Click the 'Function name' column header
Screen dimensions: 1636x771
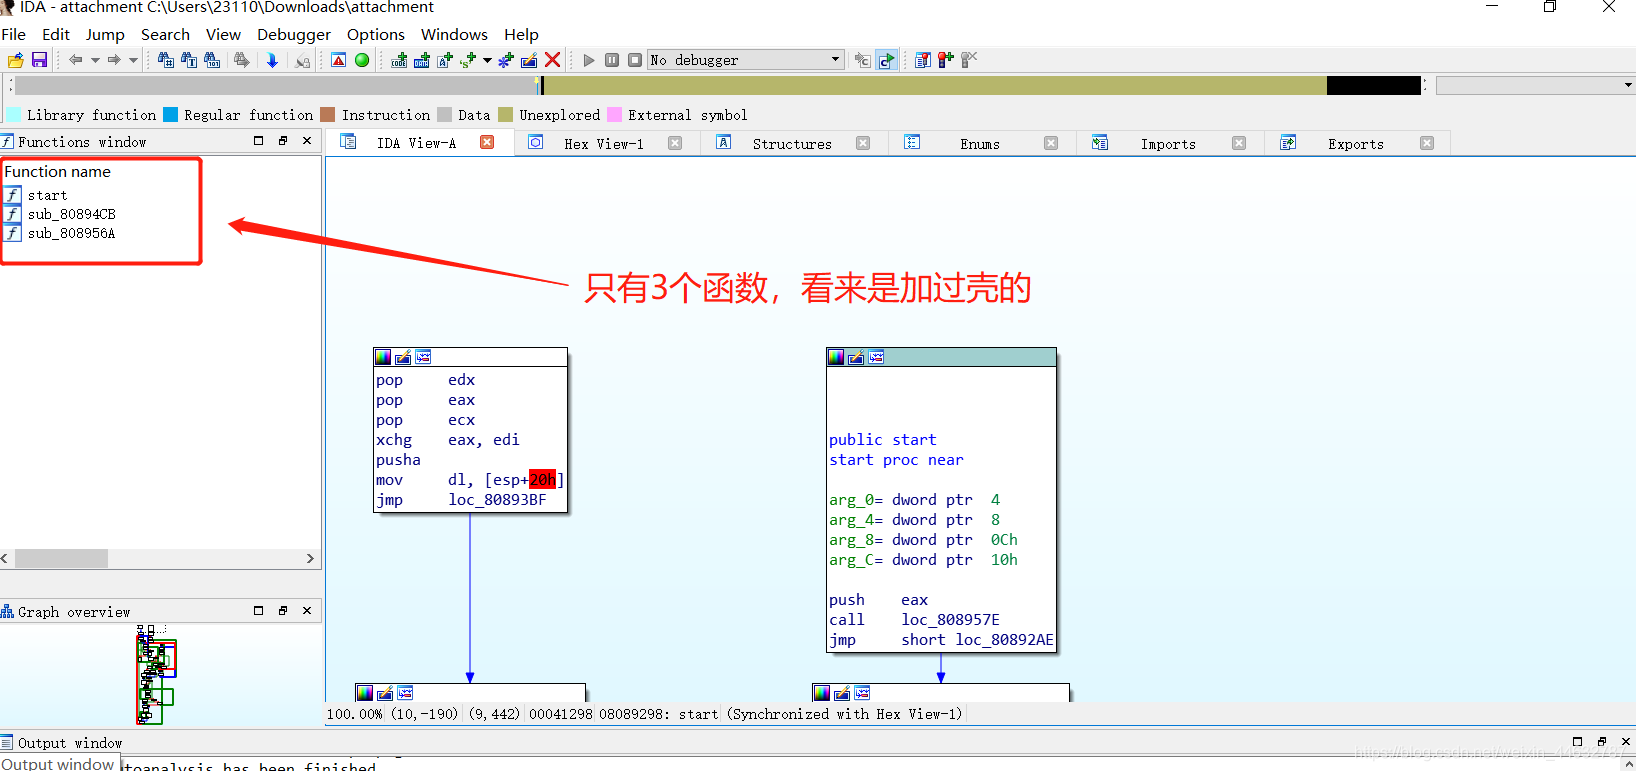tap(58, 172)
